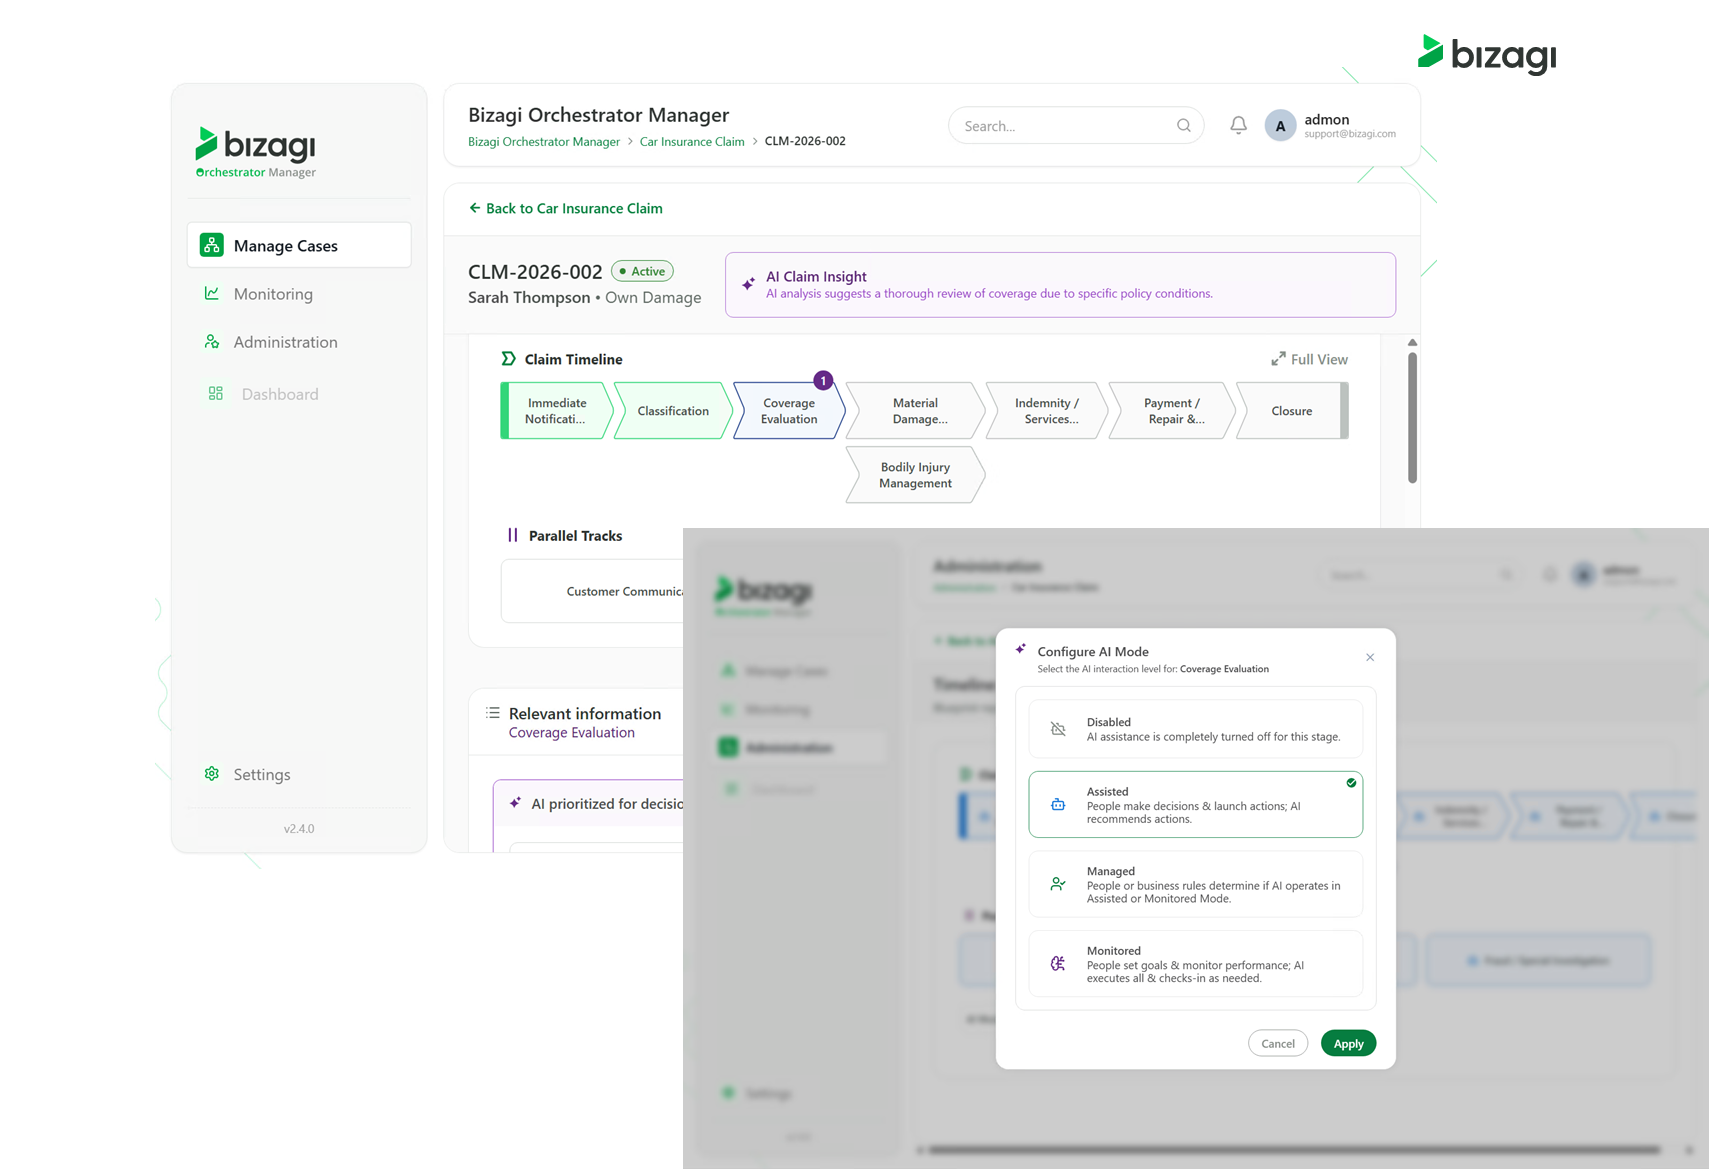This screenshot has width=1709, height=1169.
Task: Select Closure timeline stage
Action: [x=1291, y=411]
